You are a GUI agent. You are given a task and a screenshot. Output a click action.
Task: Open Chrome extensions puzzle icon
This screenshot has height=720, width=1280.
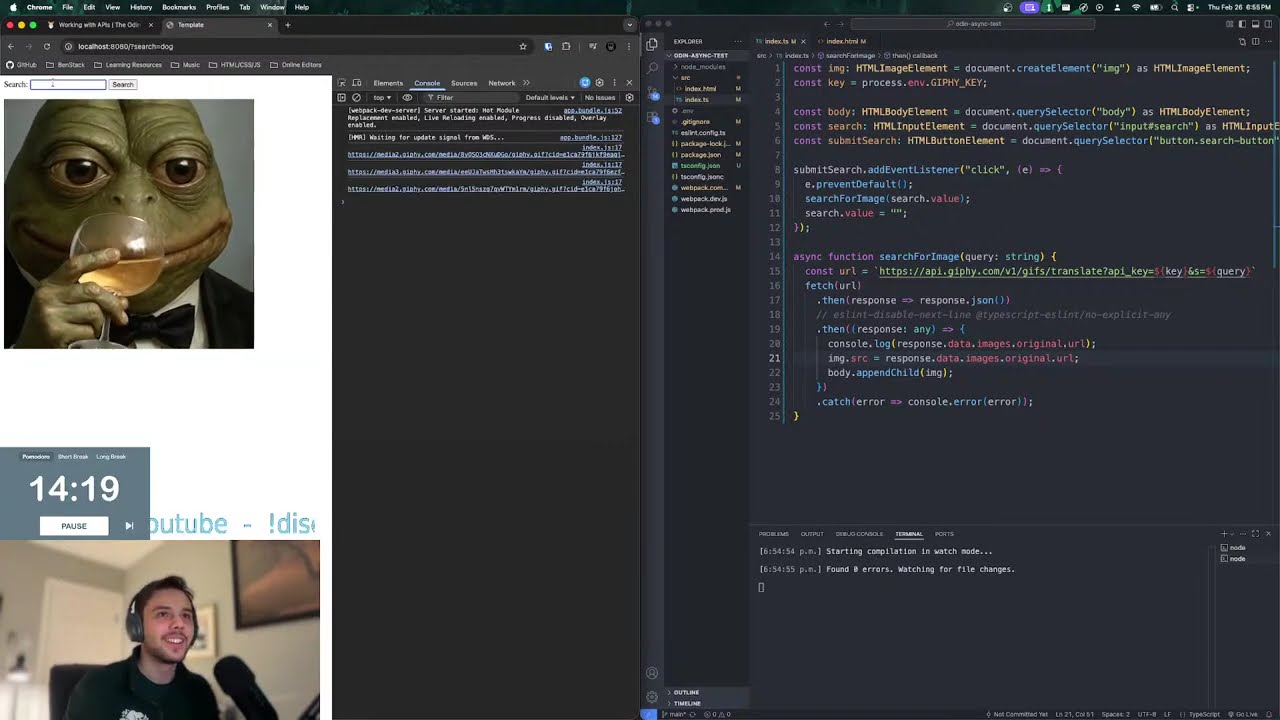pos(566,46)
